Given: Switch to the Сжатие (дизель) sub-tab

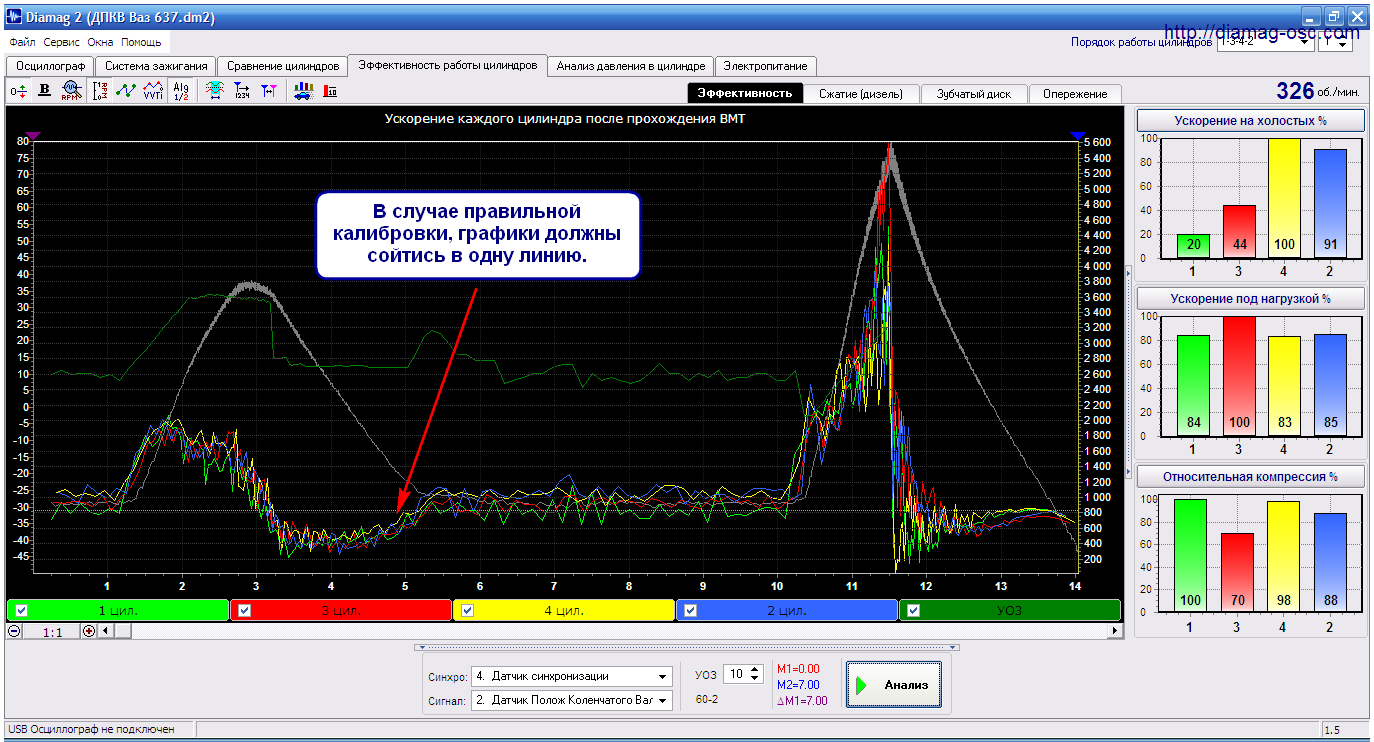Looking at the screenshot, I should point(861,93).
